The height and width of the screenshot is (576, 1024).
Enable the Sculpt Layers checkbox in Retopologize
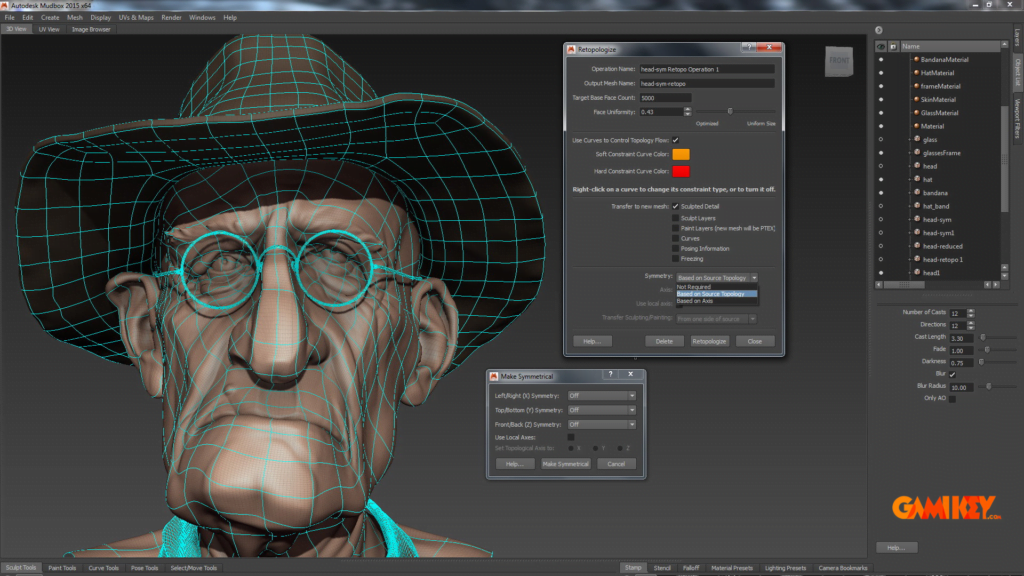pyautogui.click(x=675, y=218)
